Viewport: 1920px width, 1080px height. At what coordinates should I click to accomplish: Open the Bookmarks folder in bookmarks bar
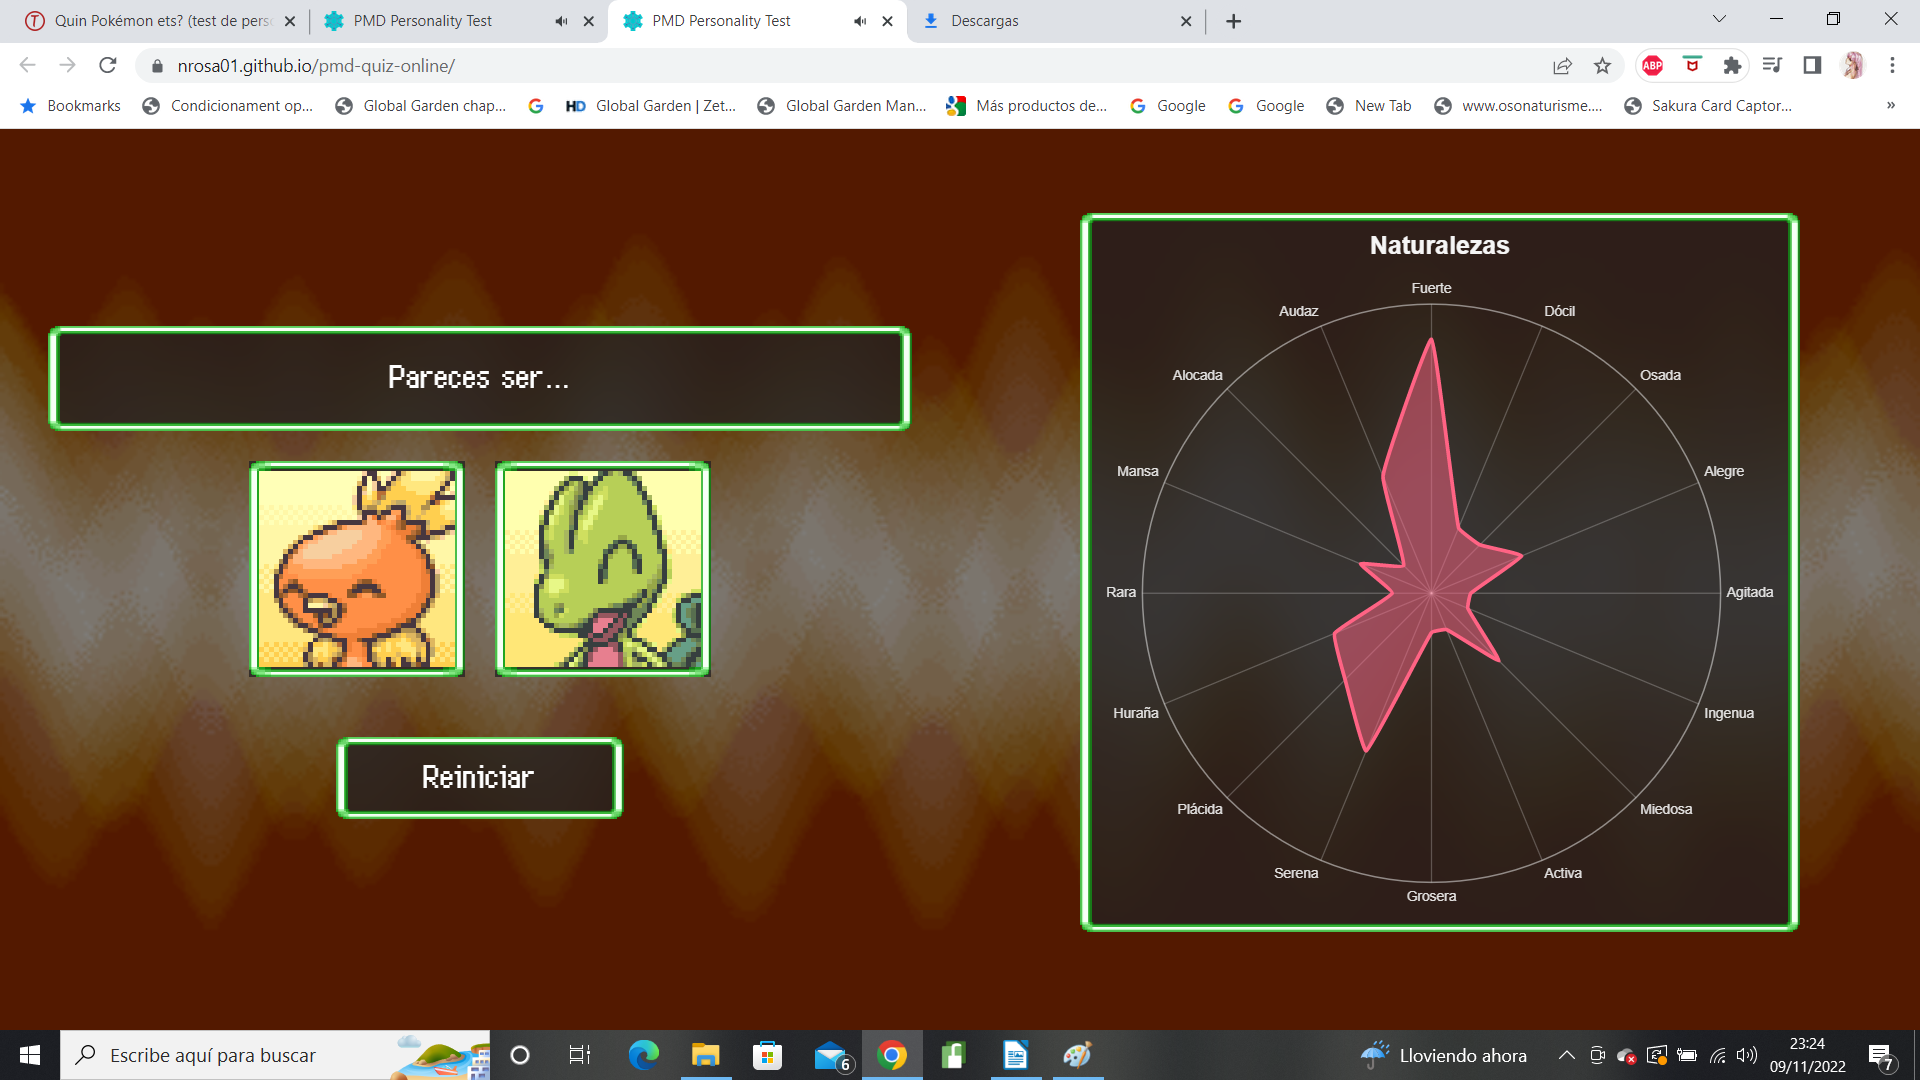click(70, 106)
